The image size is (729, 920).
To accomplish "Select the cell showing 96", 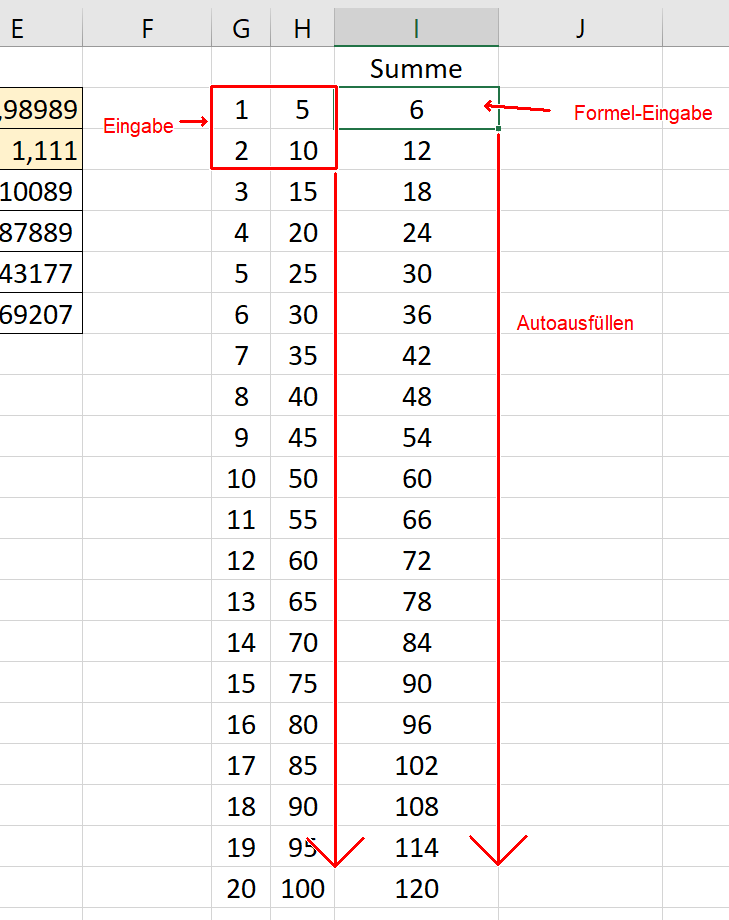I will tap(416, 725).
